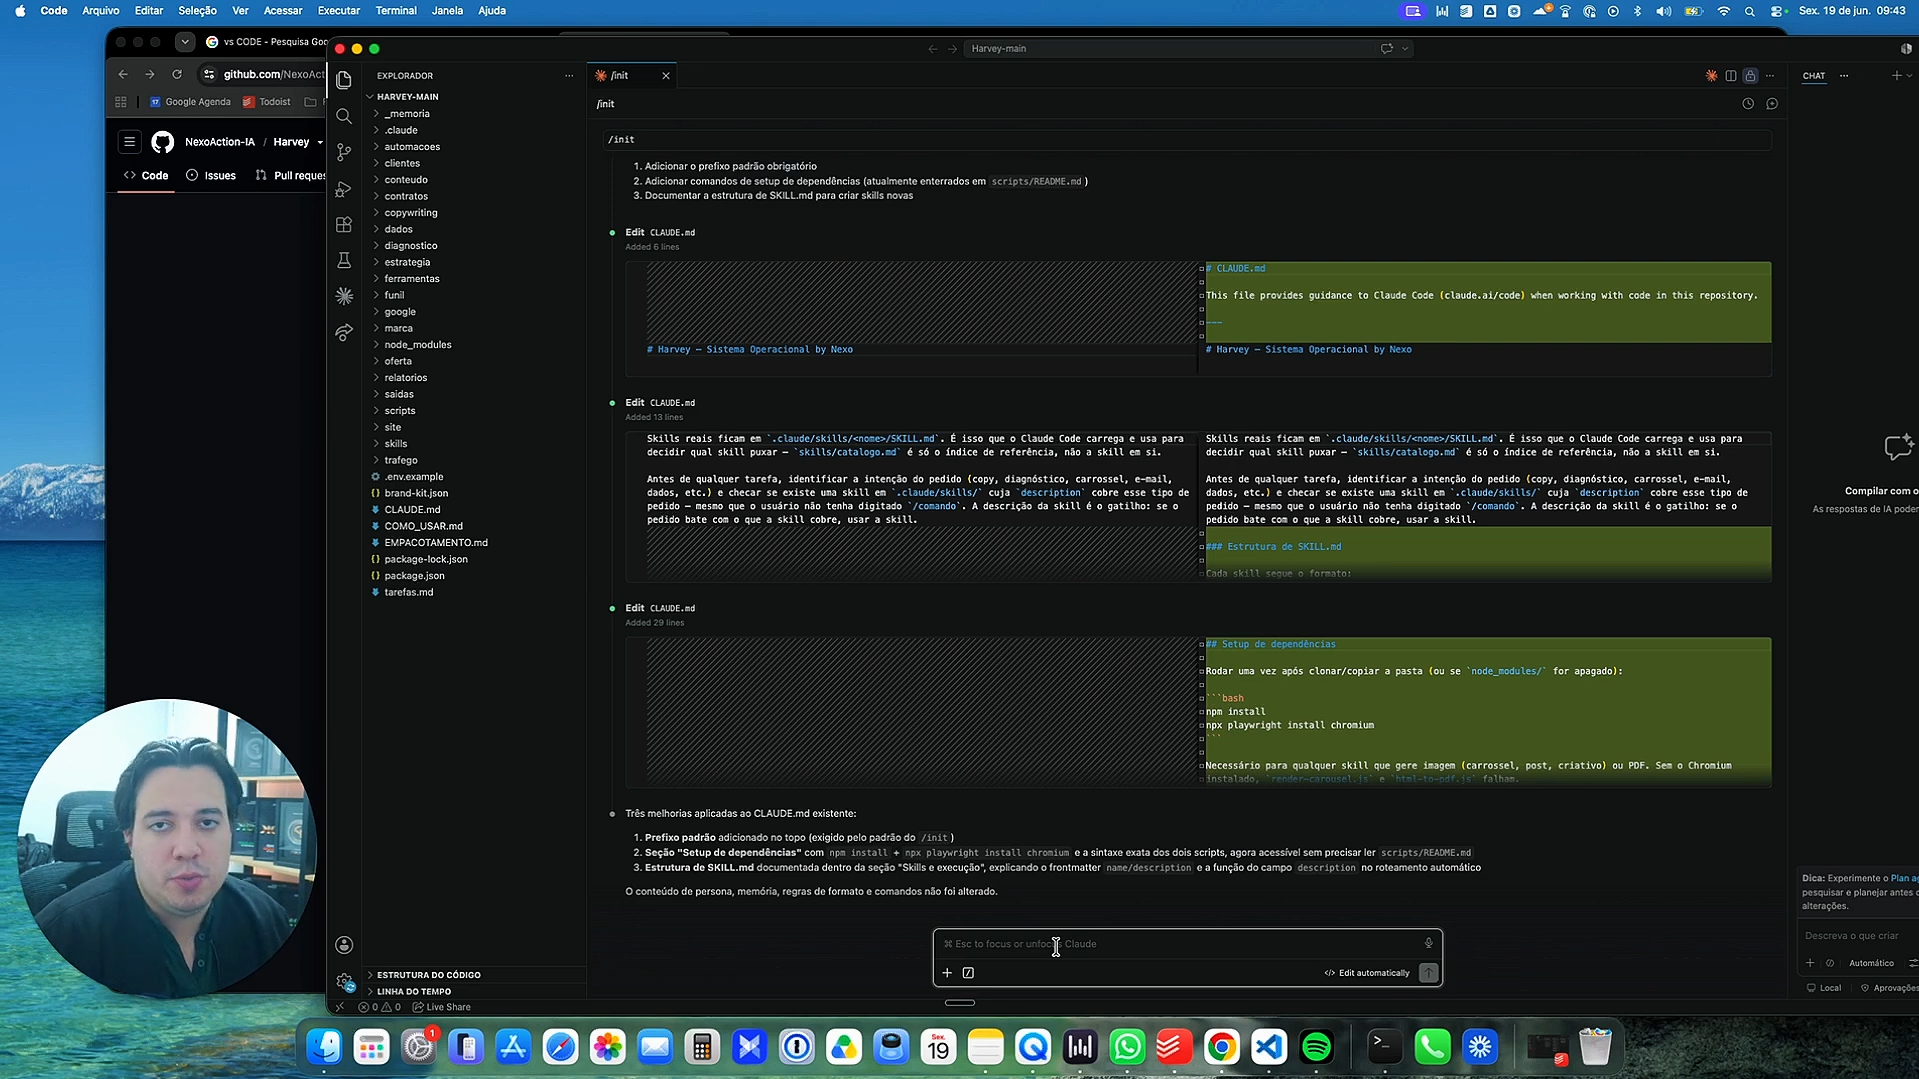
Task: Open the Arquivo menu
Action: [x=100, y=11]
